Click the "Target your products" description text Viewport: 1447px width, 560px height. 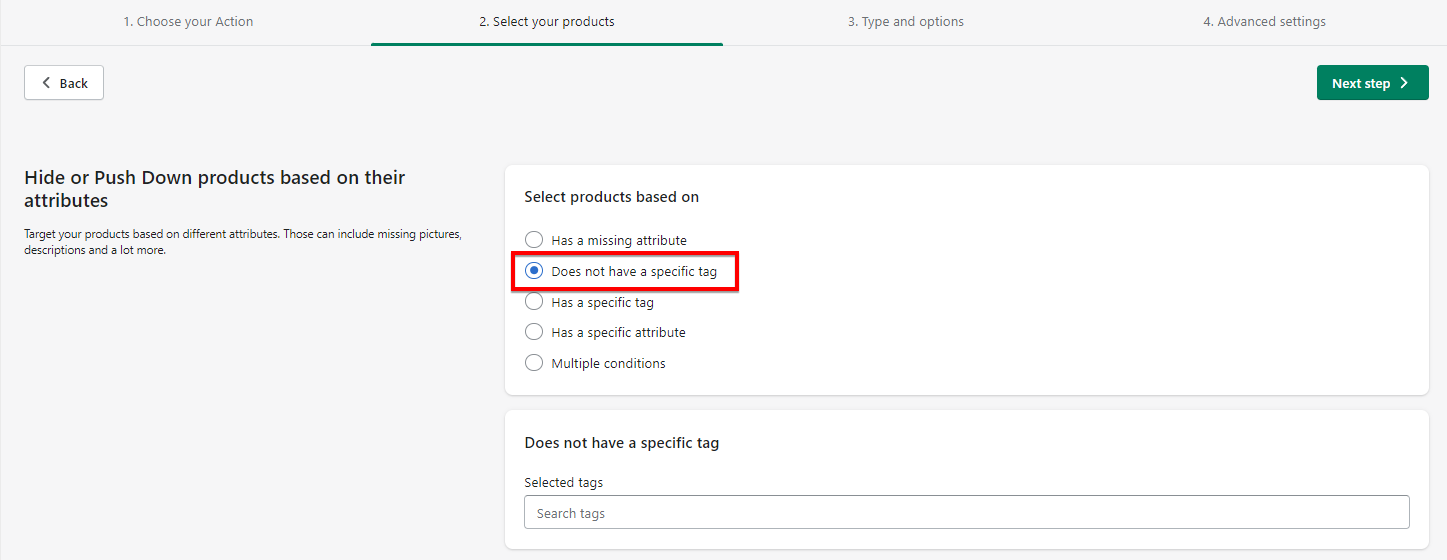242,242
